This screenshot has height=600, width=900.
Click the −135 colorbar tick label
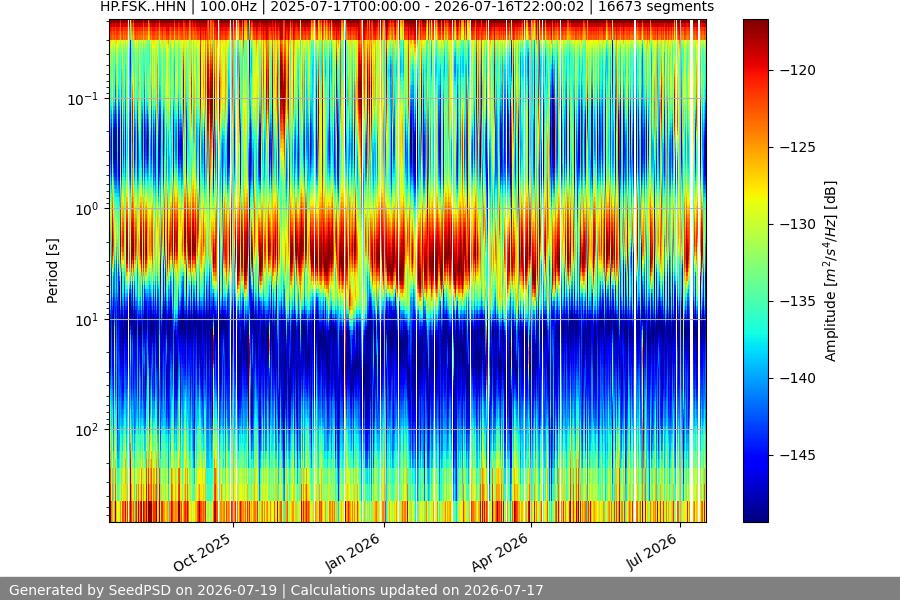coord(798,301)
